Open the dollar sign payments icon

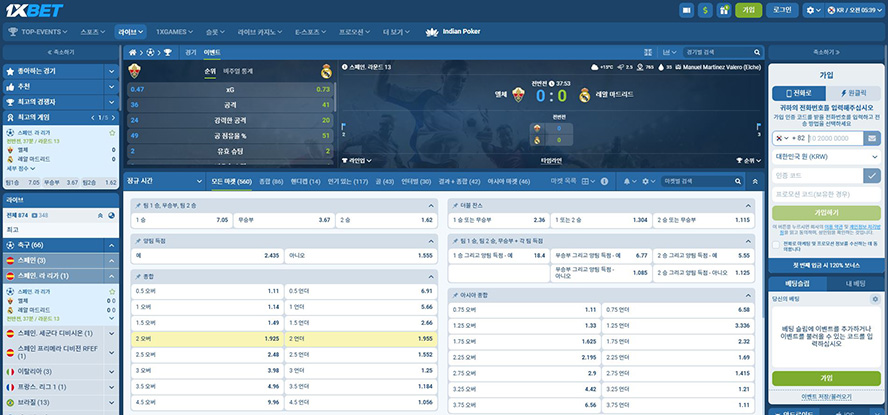click(705, 10)
